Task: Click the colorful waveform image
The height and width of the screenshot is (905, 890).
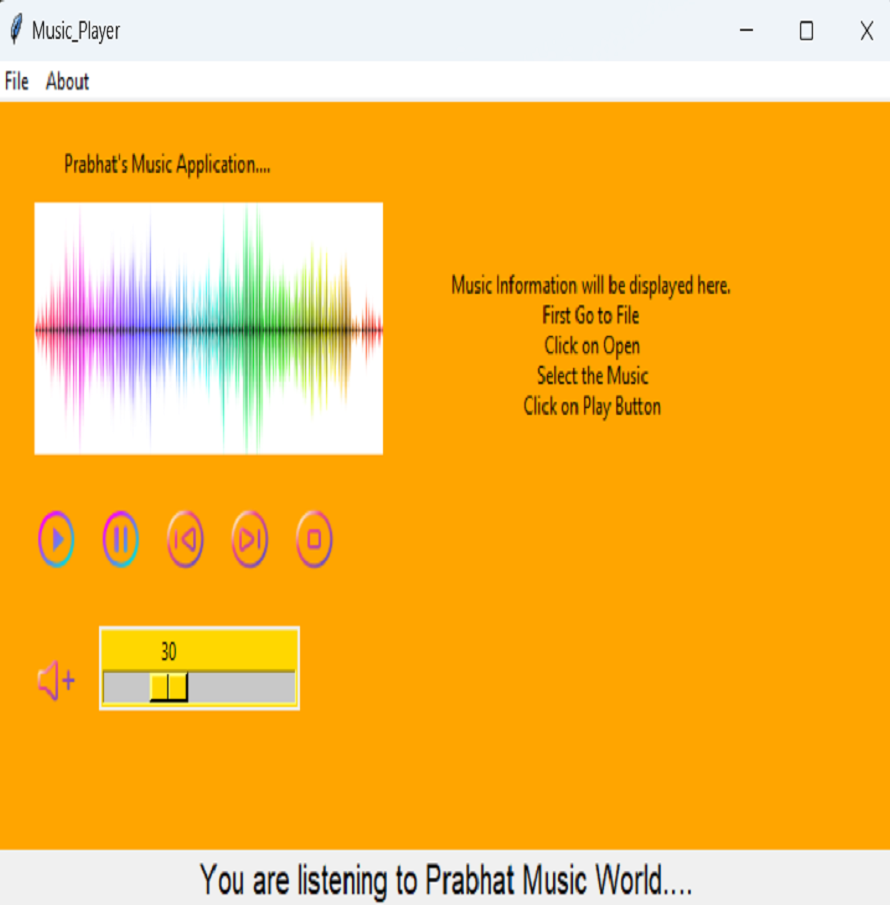Action: [208, 328]
